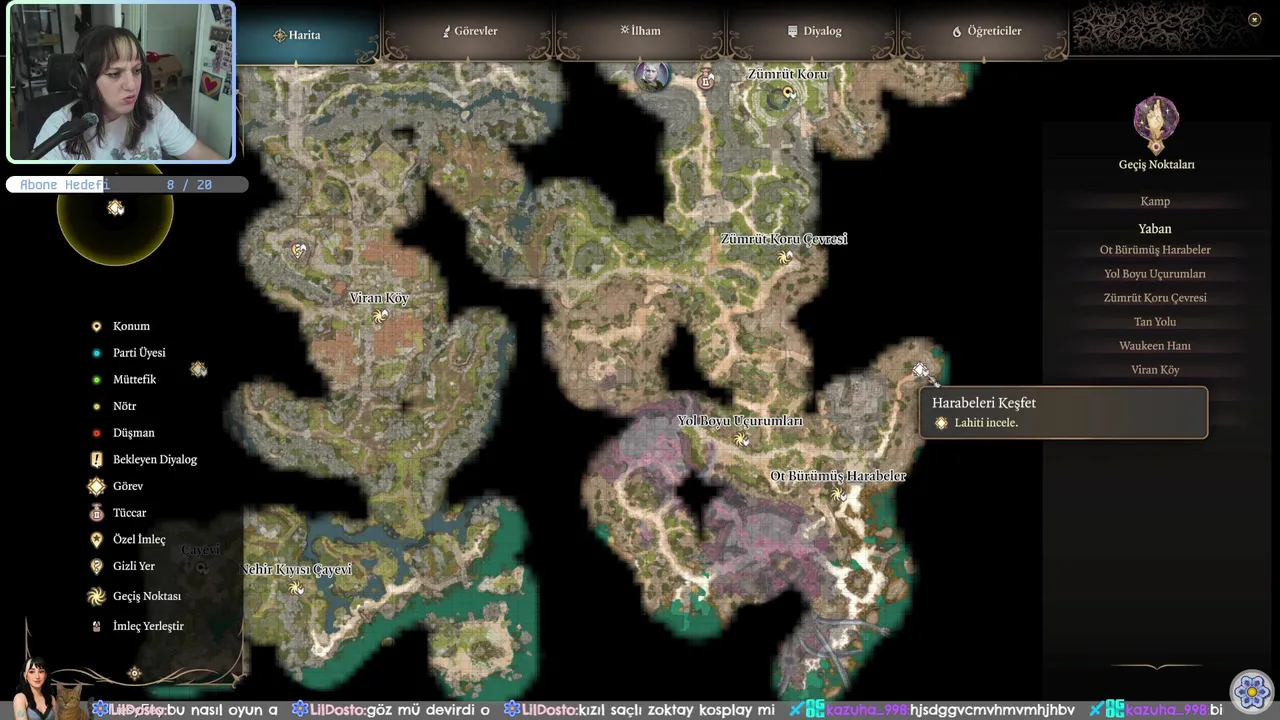Screen dimensions: 1280x720
Task: Click the map marker left of Viran Köy's region
Action: tap(198, 370)
